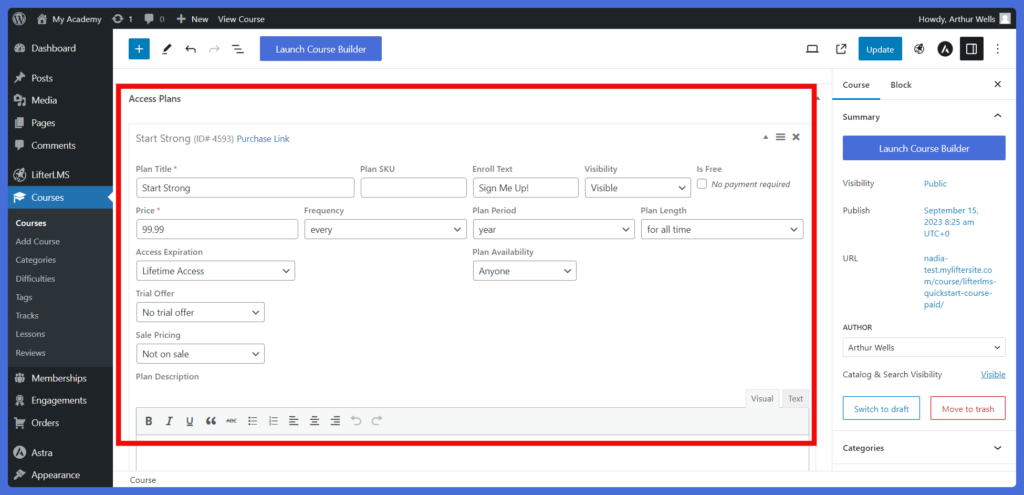Click the Plan Title field
Screen dimensions: 1024x495
pyautogui.click(x=245, y=188)
